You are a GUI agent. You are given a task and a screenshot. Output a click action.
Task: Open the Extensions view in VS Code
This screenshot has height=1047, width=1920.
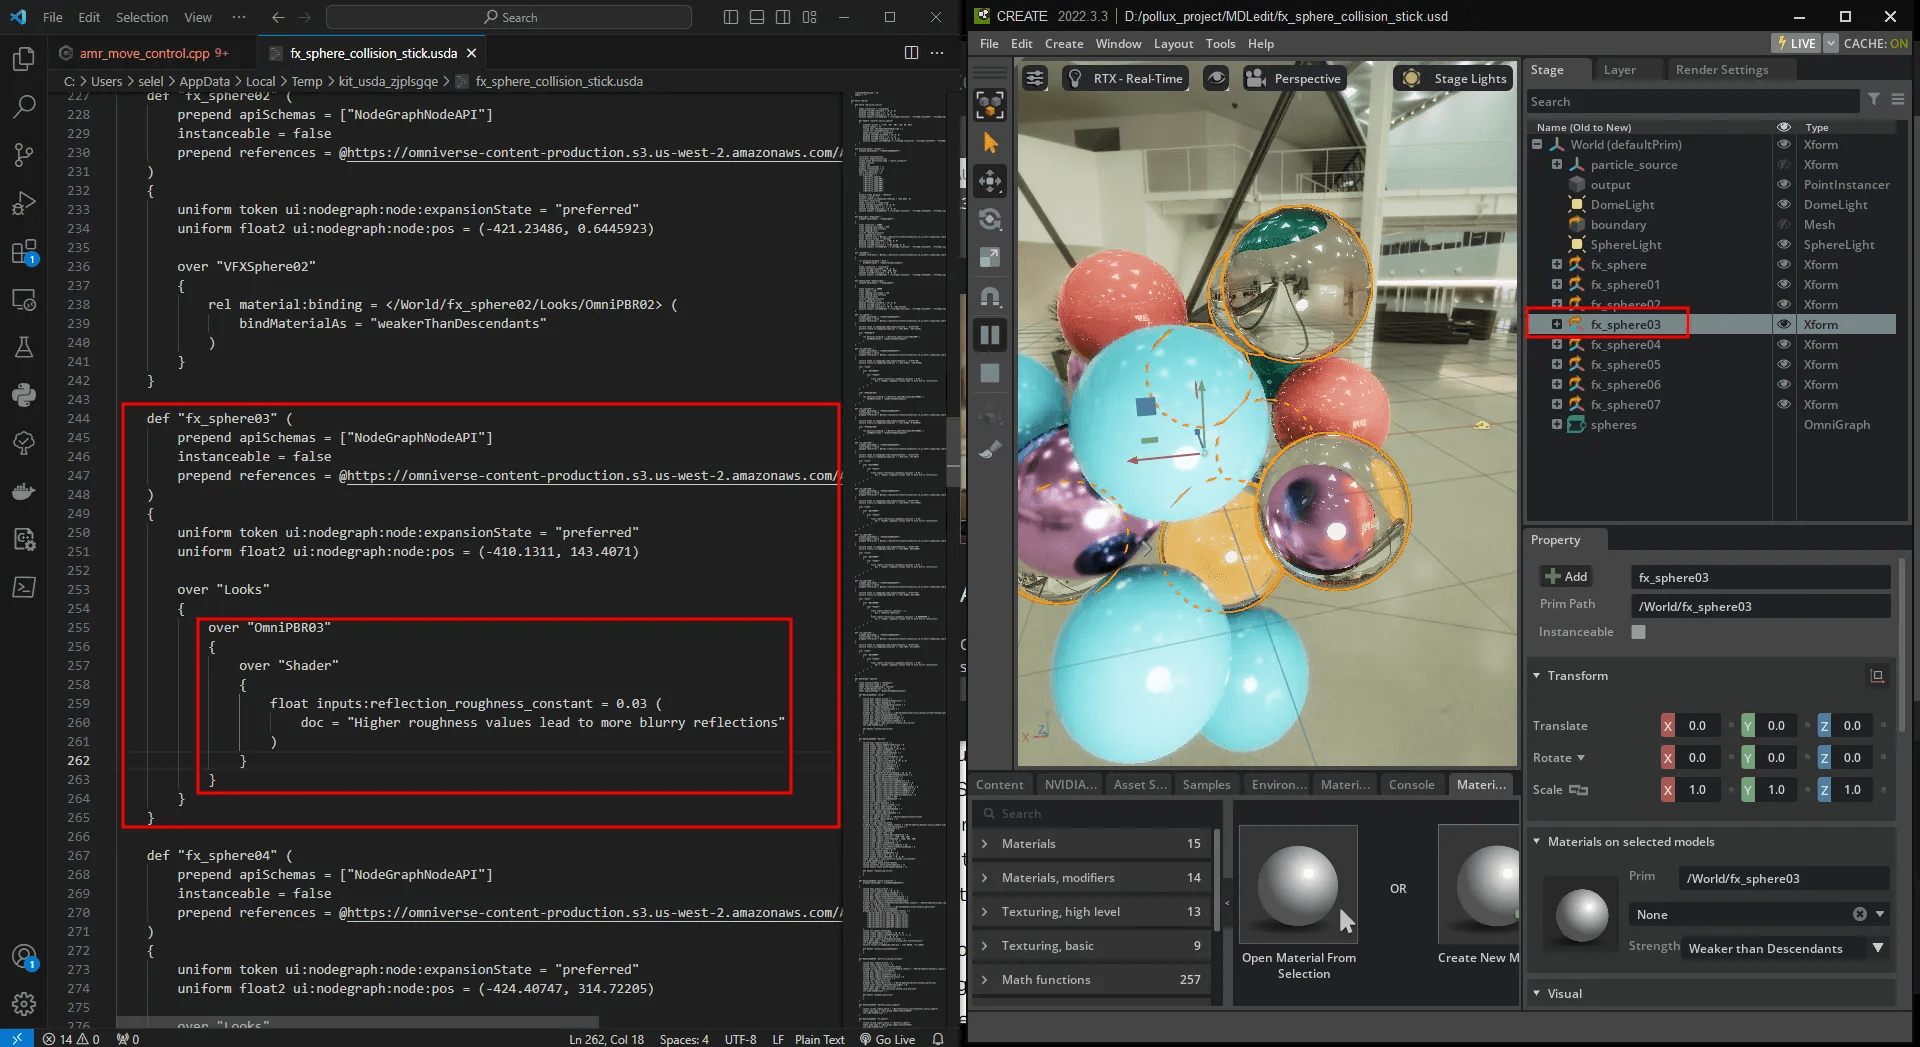[24, 252]
